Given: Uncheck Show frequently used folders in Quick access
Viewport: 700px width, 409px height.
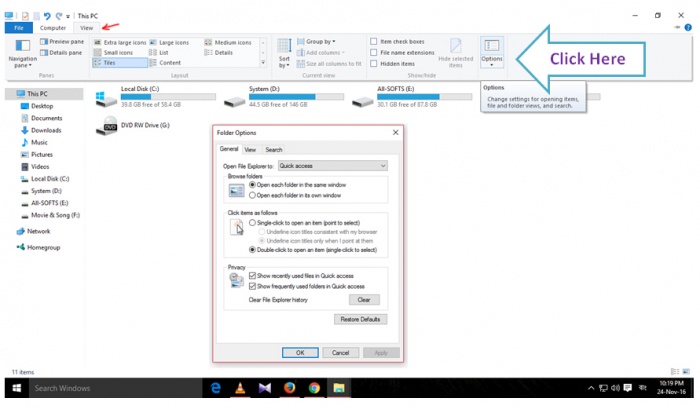Looking at the screenshot, I should [252, 287].
